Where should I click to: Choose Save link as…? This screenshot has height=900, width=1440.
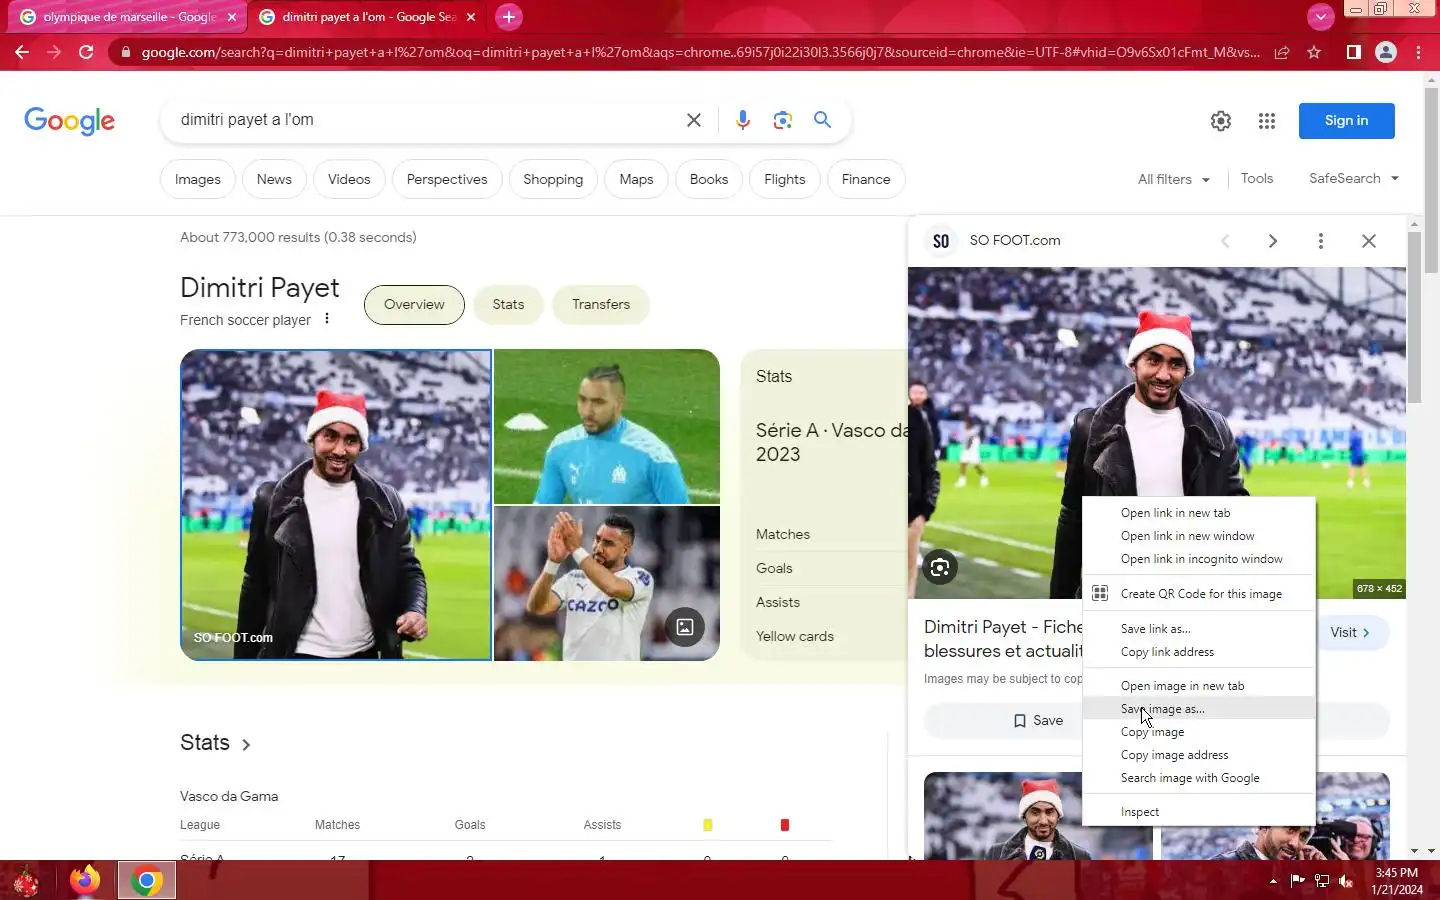point(1199,629)
